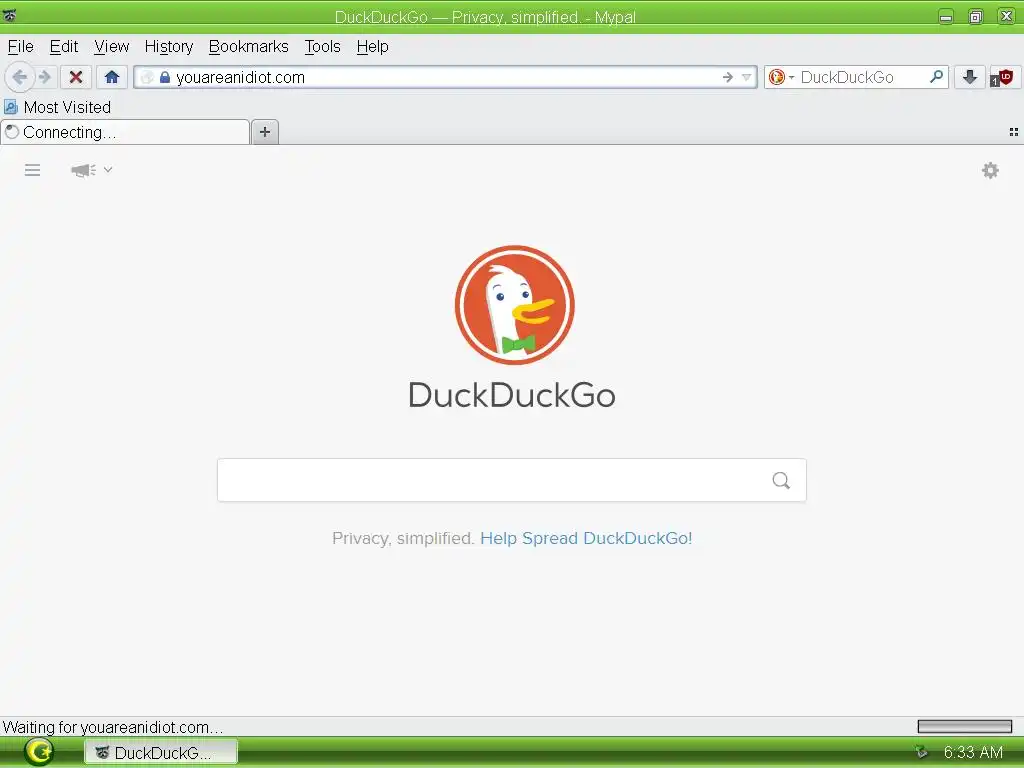Click the padlock site identity icon
Image resolution: width=1024 pixels, height=768 pixels.
point(165,78)
